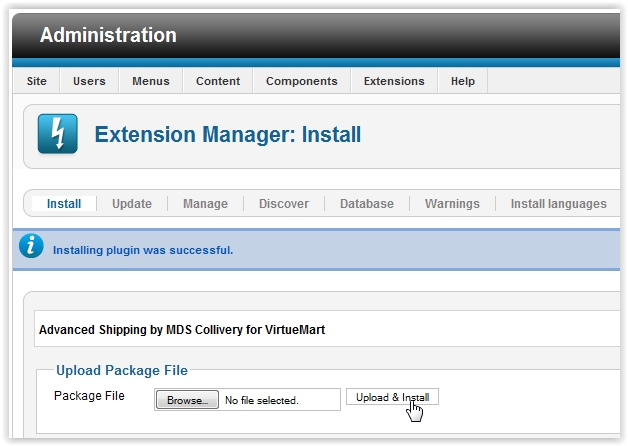Viewport: 628px width, 446px height.
Task: Open the Content menu
Action: [217, 81]
